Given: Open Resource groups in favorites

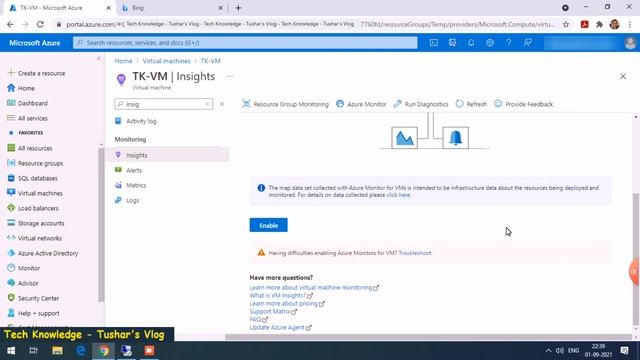Looking at the screenshot, I should 35,163.
